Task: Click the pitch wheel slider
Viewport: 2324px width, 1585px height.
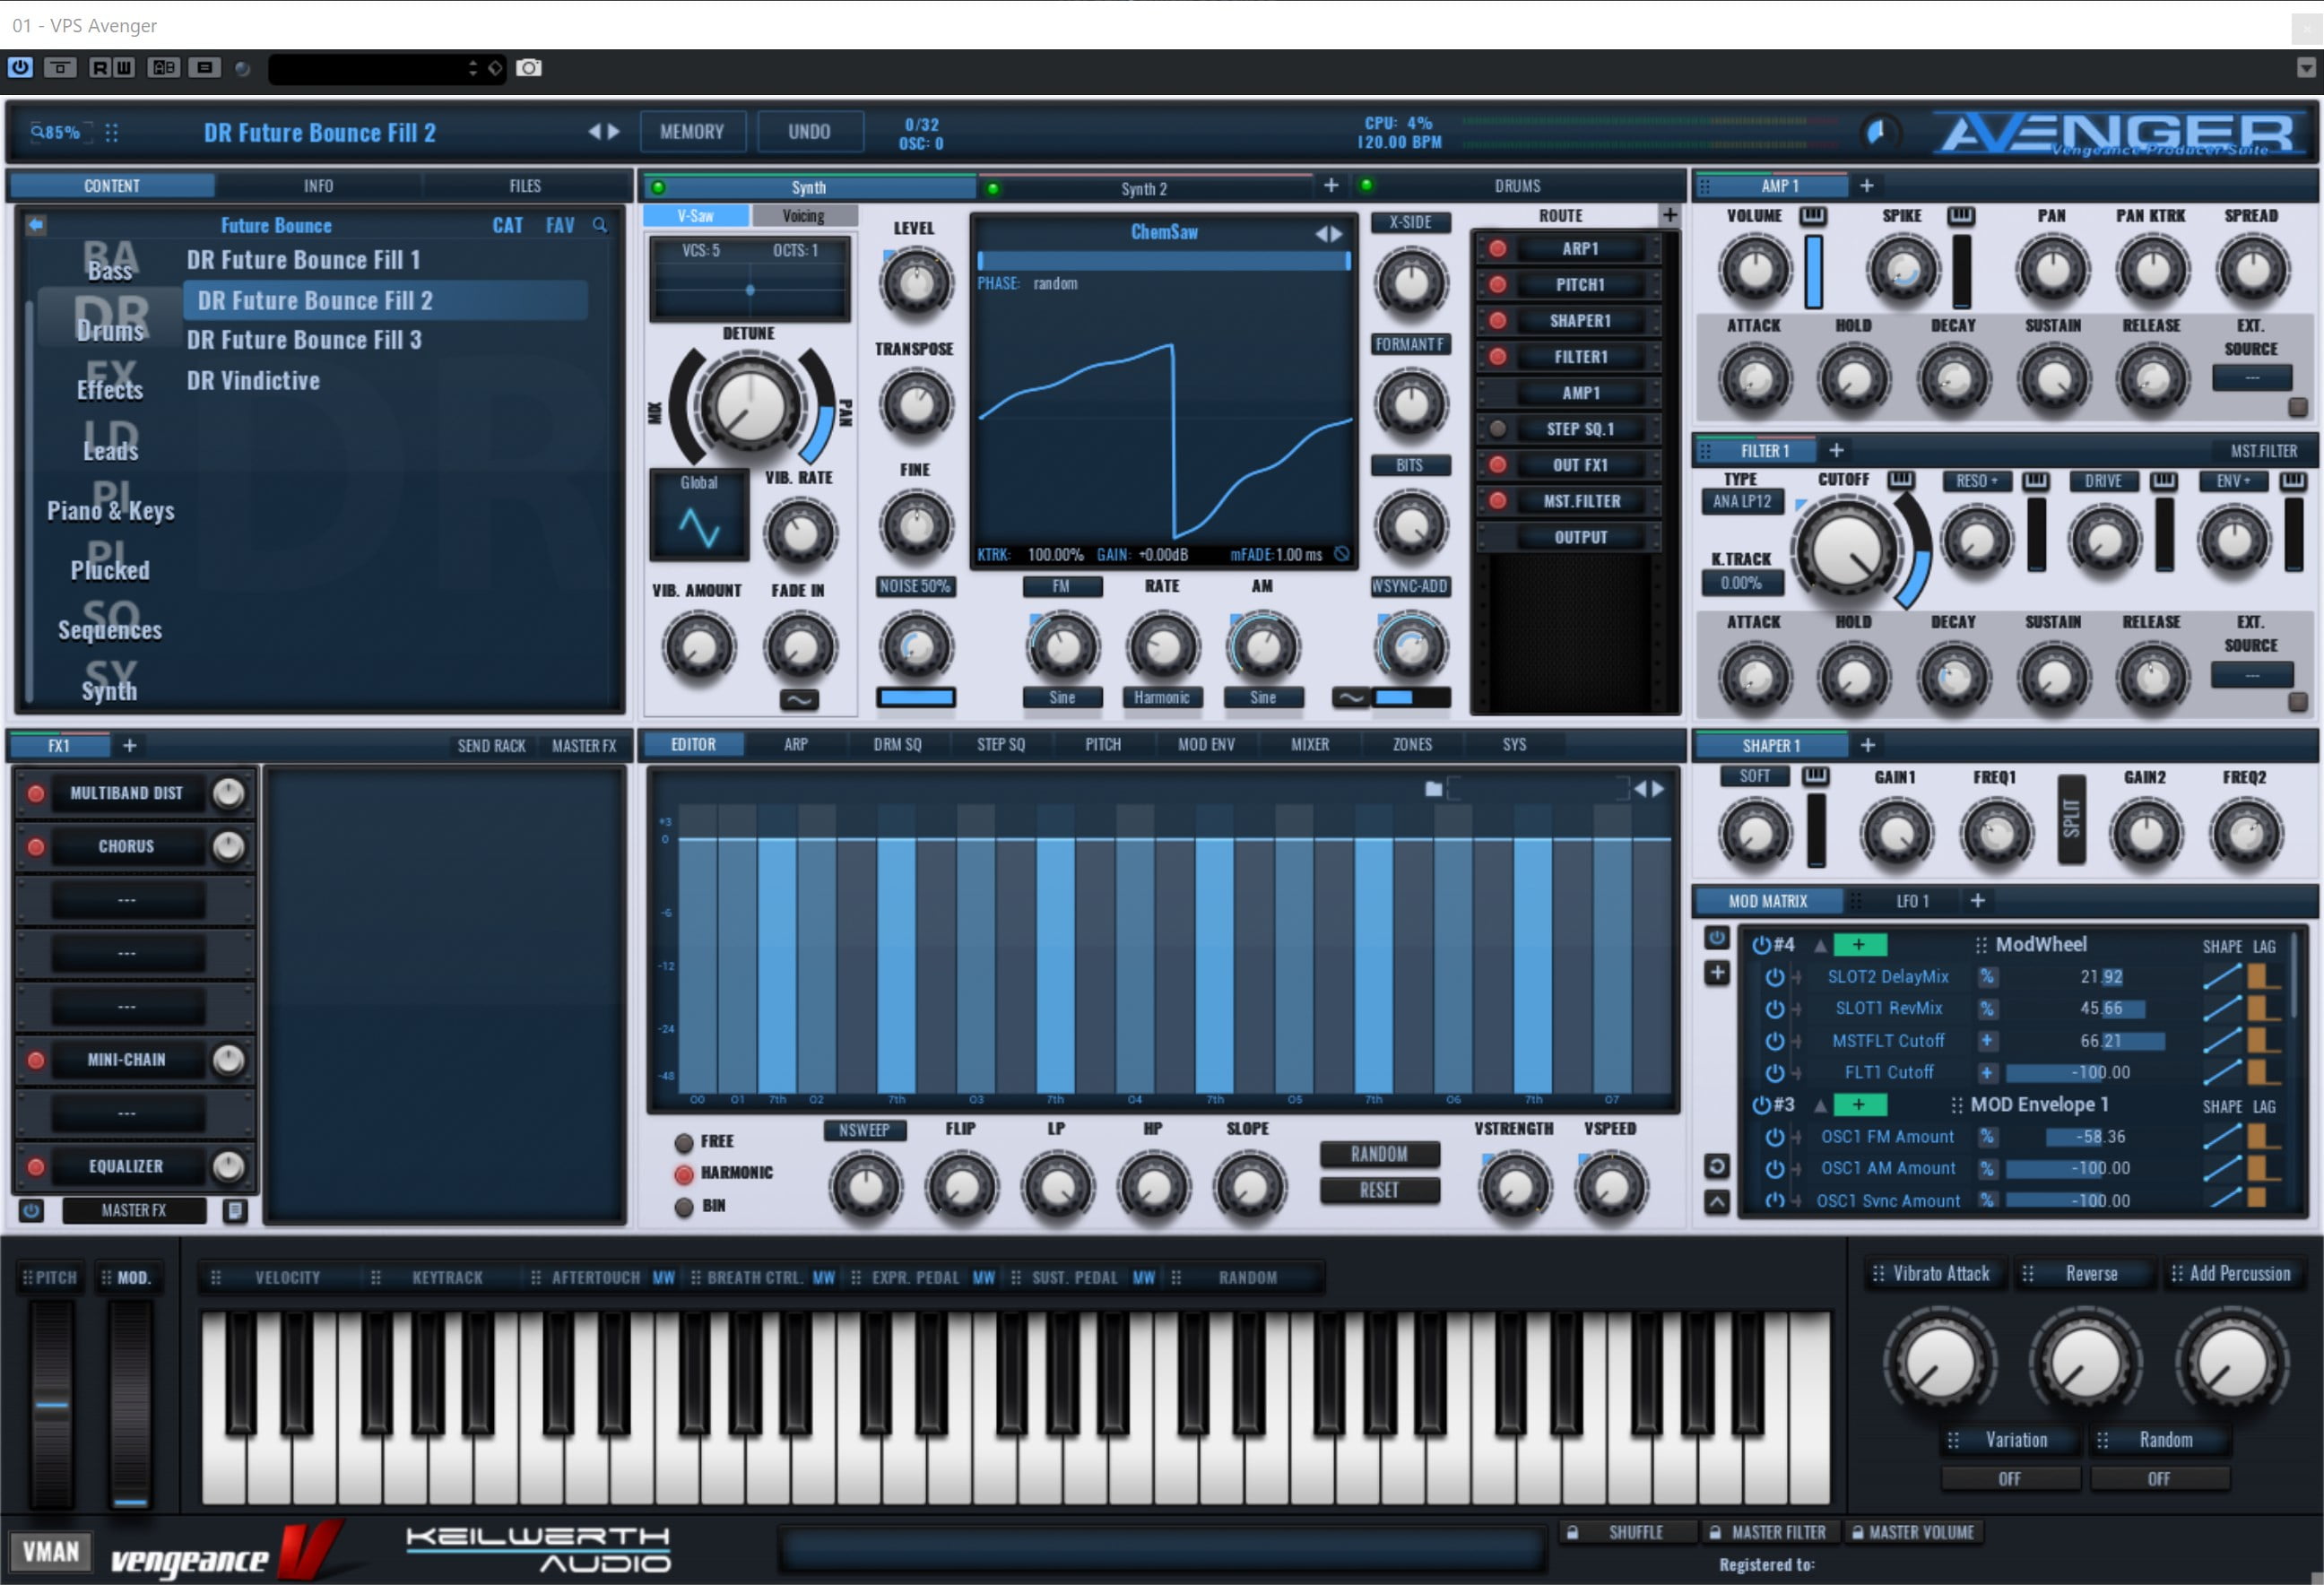Action: tap(51, 1404)
